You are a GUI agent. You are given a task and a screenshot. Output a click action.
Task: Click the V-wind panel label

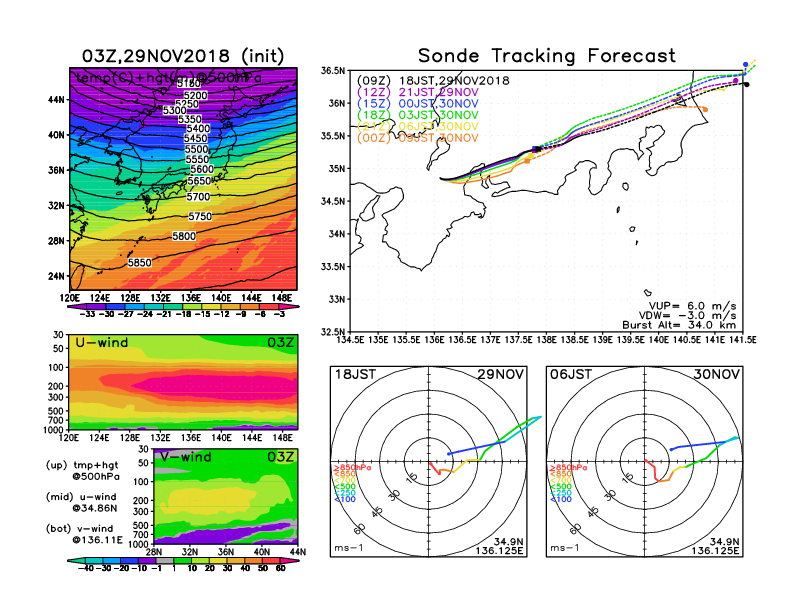coord(184,456)
